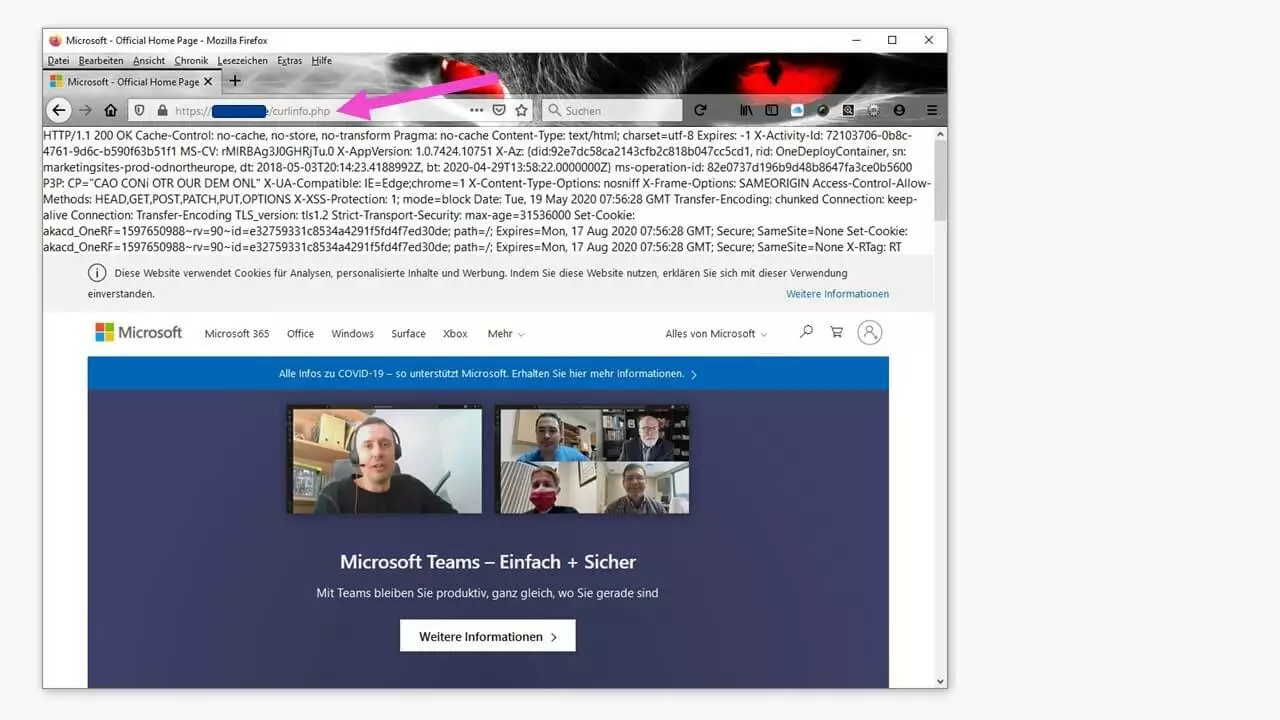Click the forward navigation arrow
The height and width of the screenshot is (720, 1280).
tap(86, 110)
